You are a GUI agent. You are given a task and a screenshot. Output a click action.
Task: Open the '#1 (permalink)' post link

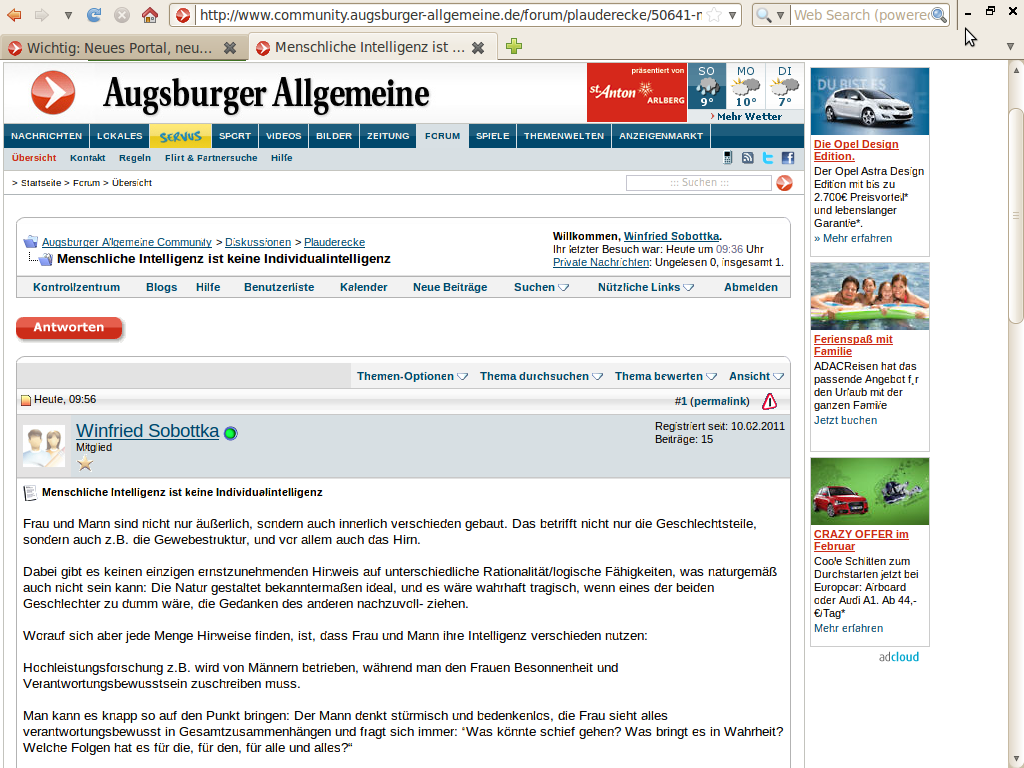coord(712,401)
